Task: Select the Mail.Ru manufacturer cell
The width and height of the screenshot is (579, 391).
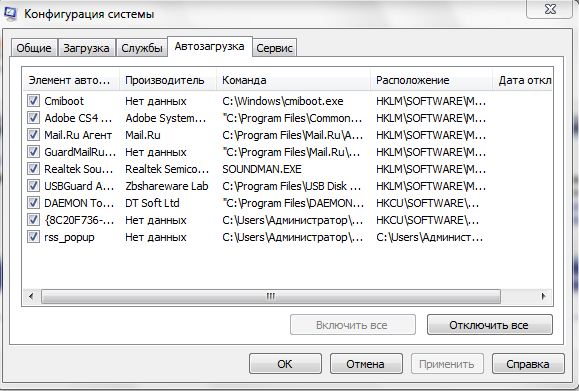Action: pos(143,135)
